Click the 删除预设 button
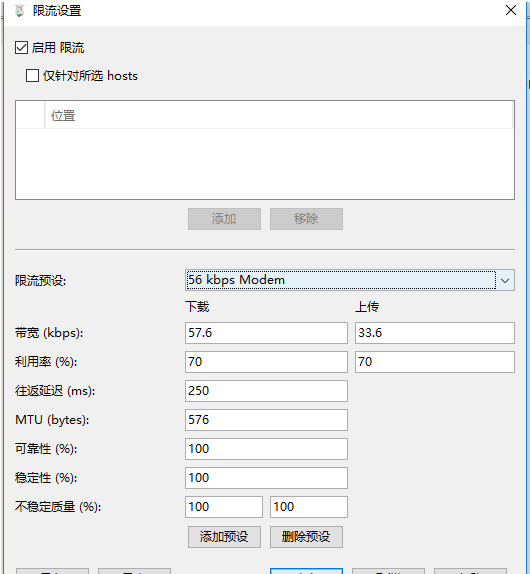 point(306,537)
